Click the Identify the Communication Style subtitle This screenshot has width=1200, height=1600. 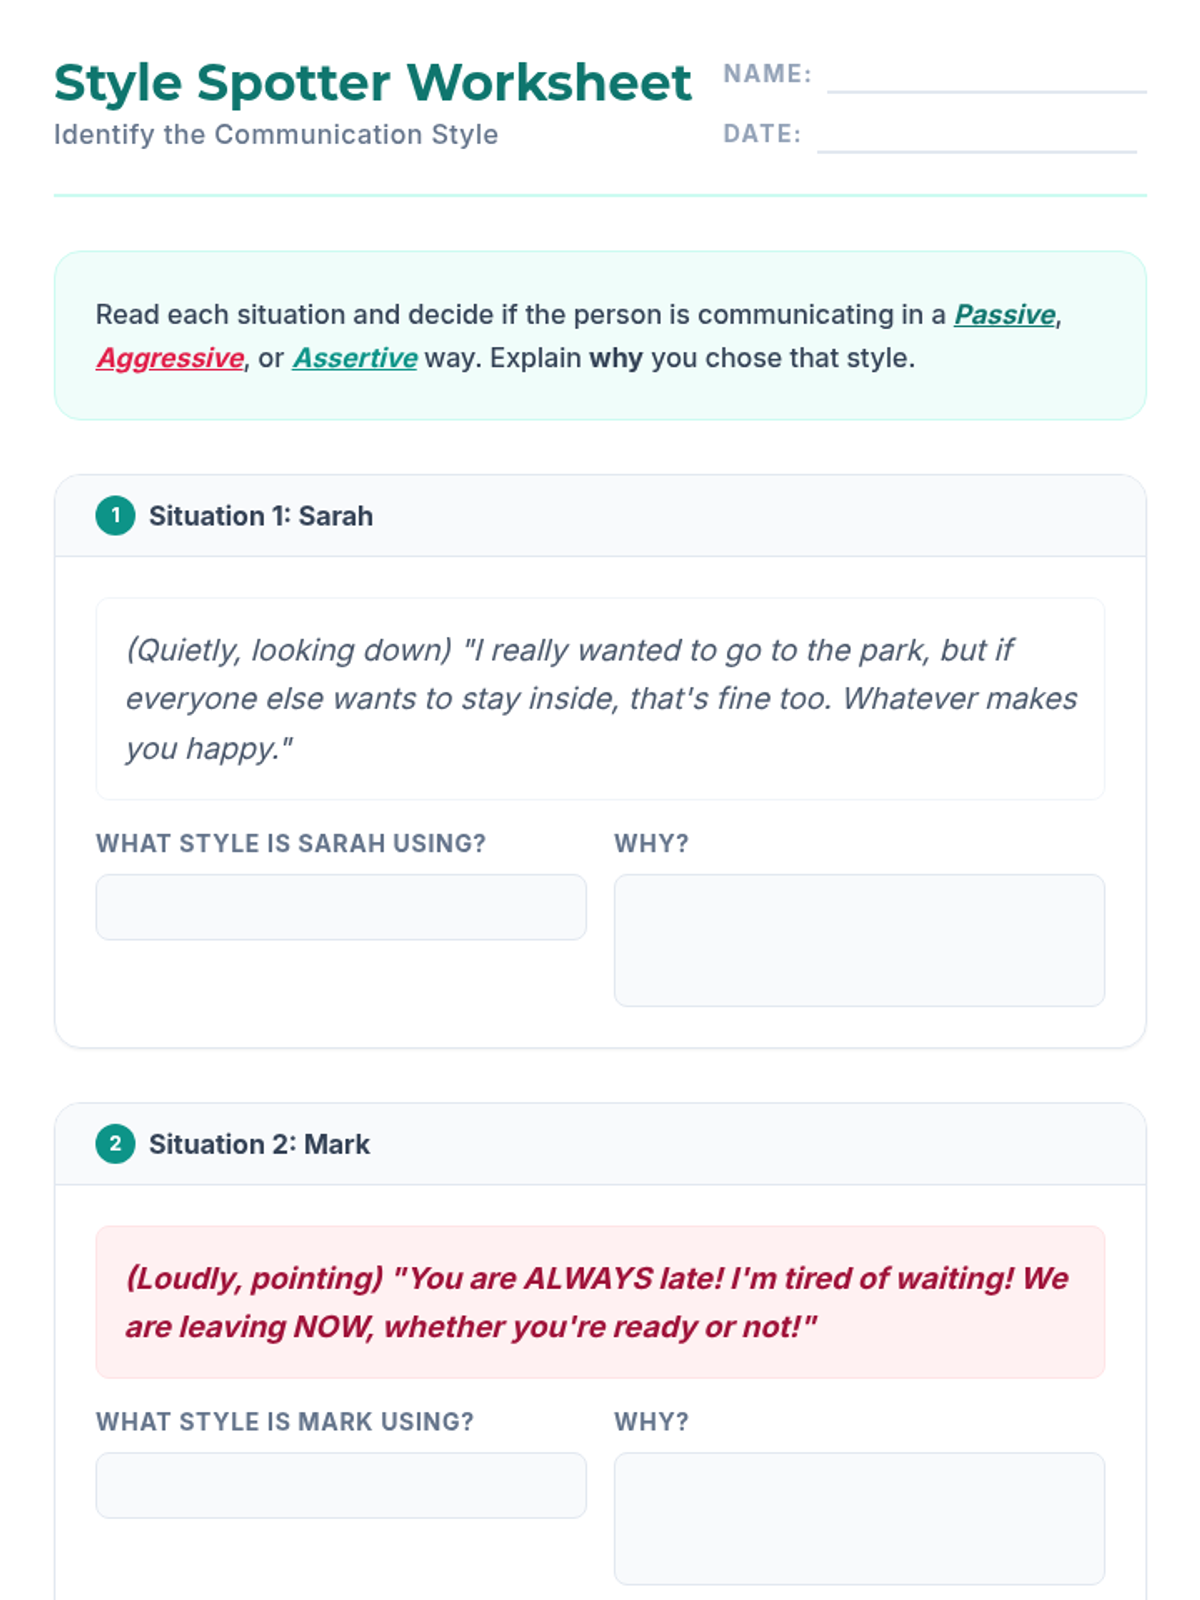click(276, 135)
